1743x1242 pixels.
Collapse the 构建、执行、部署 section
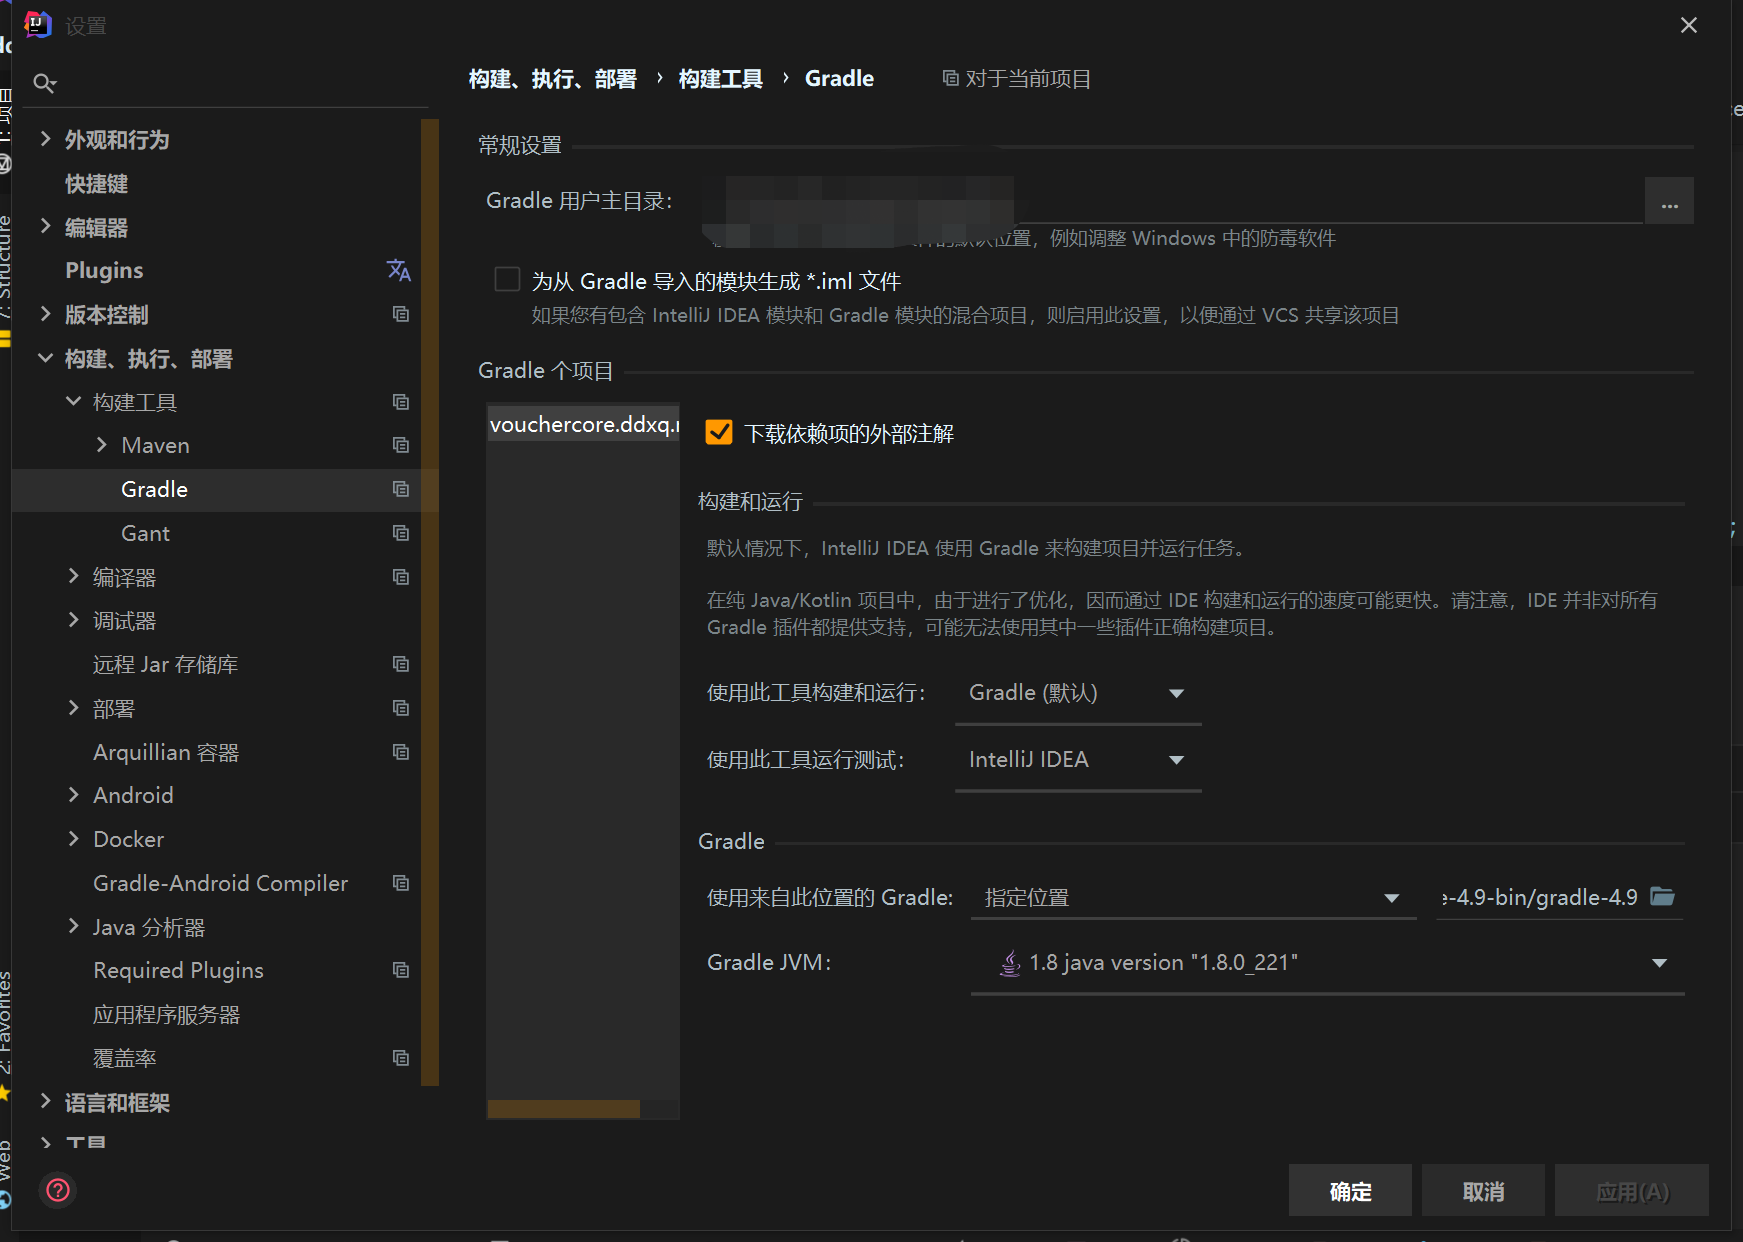(45, 358)
